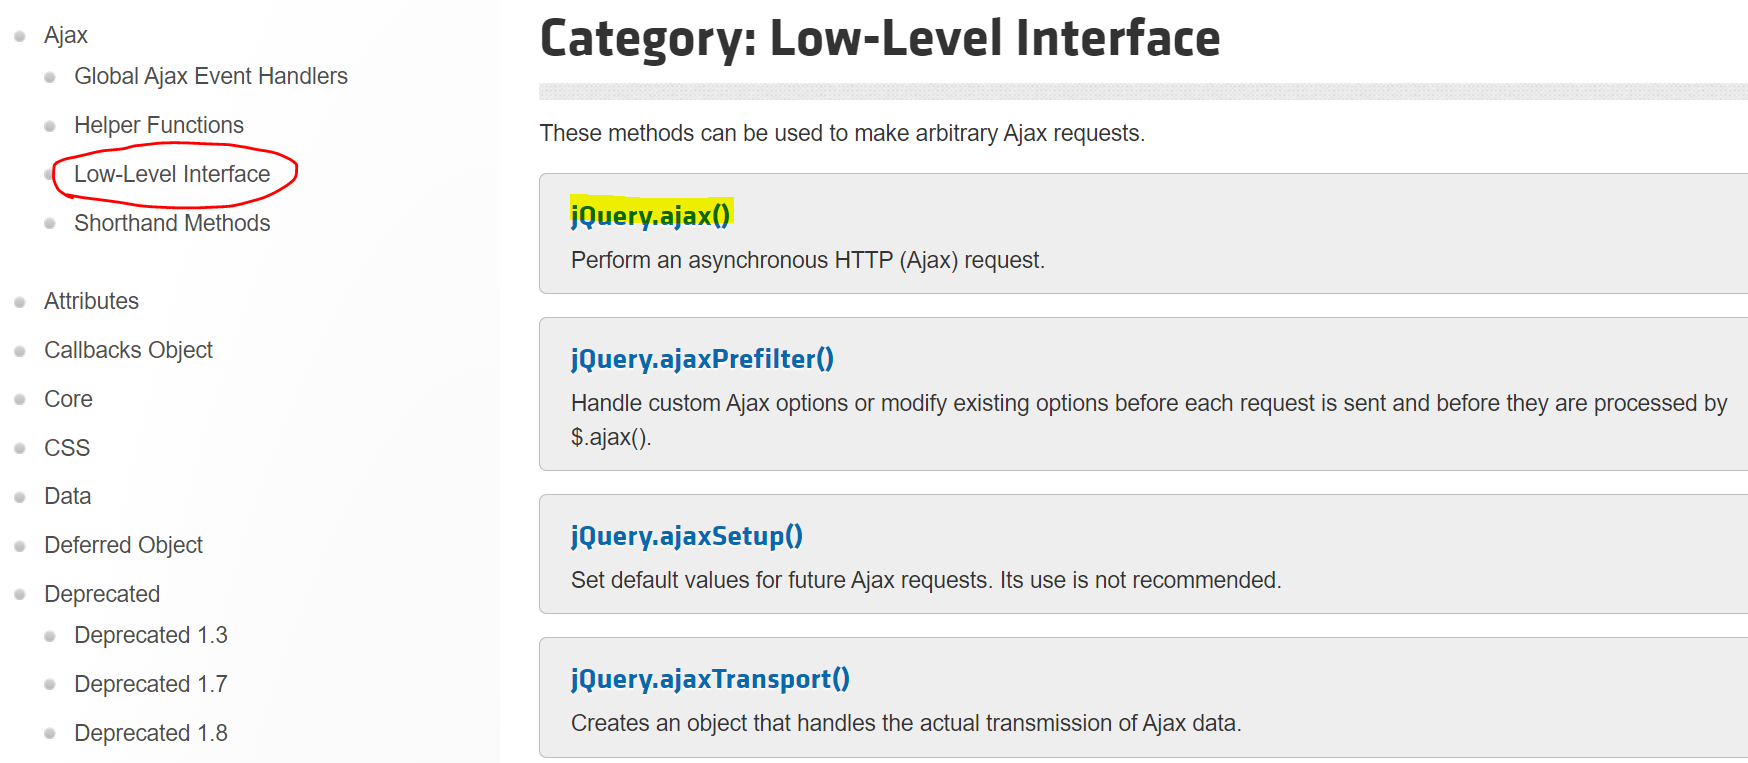The height and width of the screenshot is (763, 1748).
Task: Click 'Handle custom Ajax options' description text
Action: tap(1149, 420)
